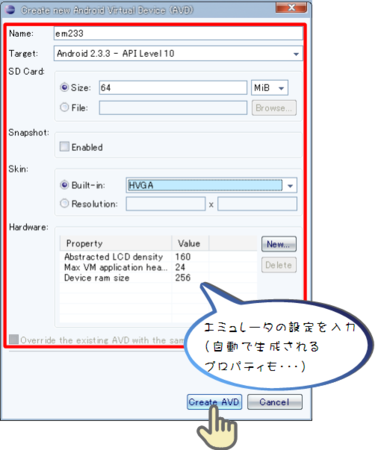Toggle Override the existing AVD checkbox
375x450 pixels.
[14, 339]
